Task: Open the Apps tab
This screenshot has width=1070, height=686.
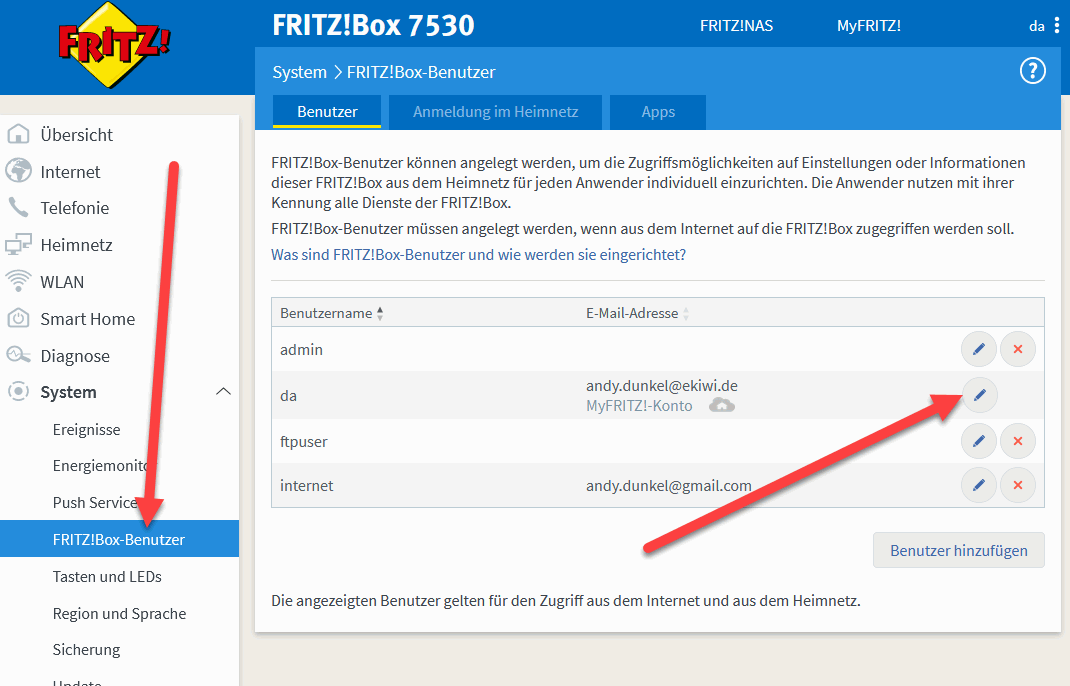Action: coord(658,112)
